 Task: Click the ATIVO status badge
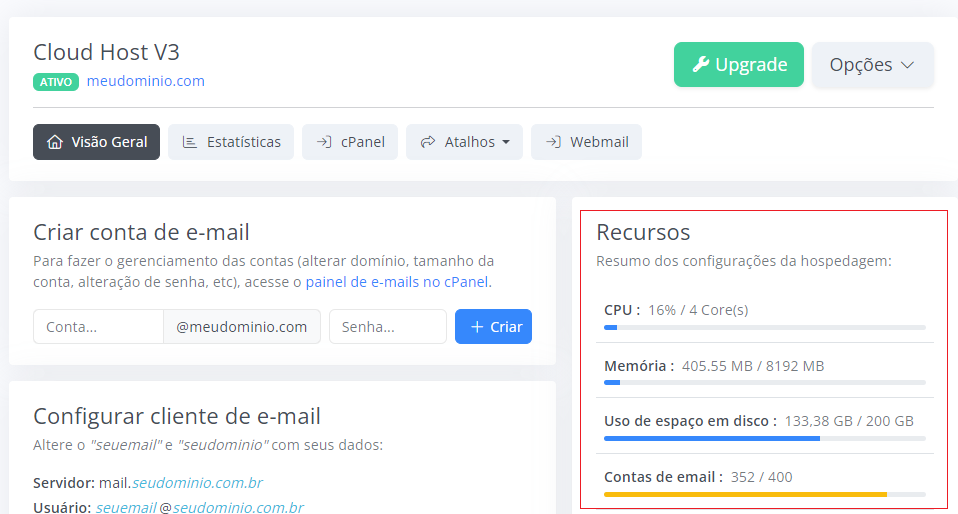coord(56,82)
